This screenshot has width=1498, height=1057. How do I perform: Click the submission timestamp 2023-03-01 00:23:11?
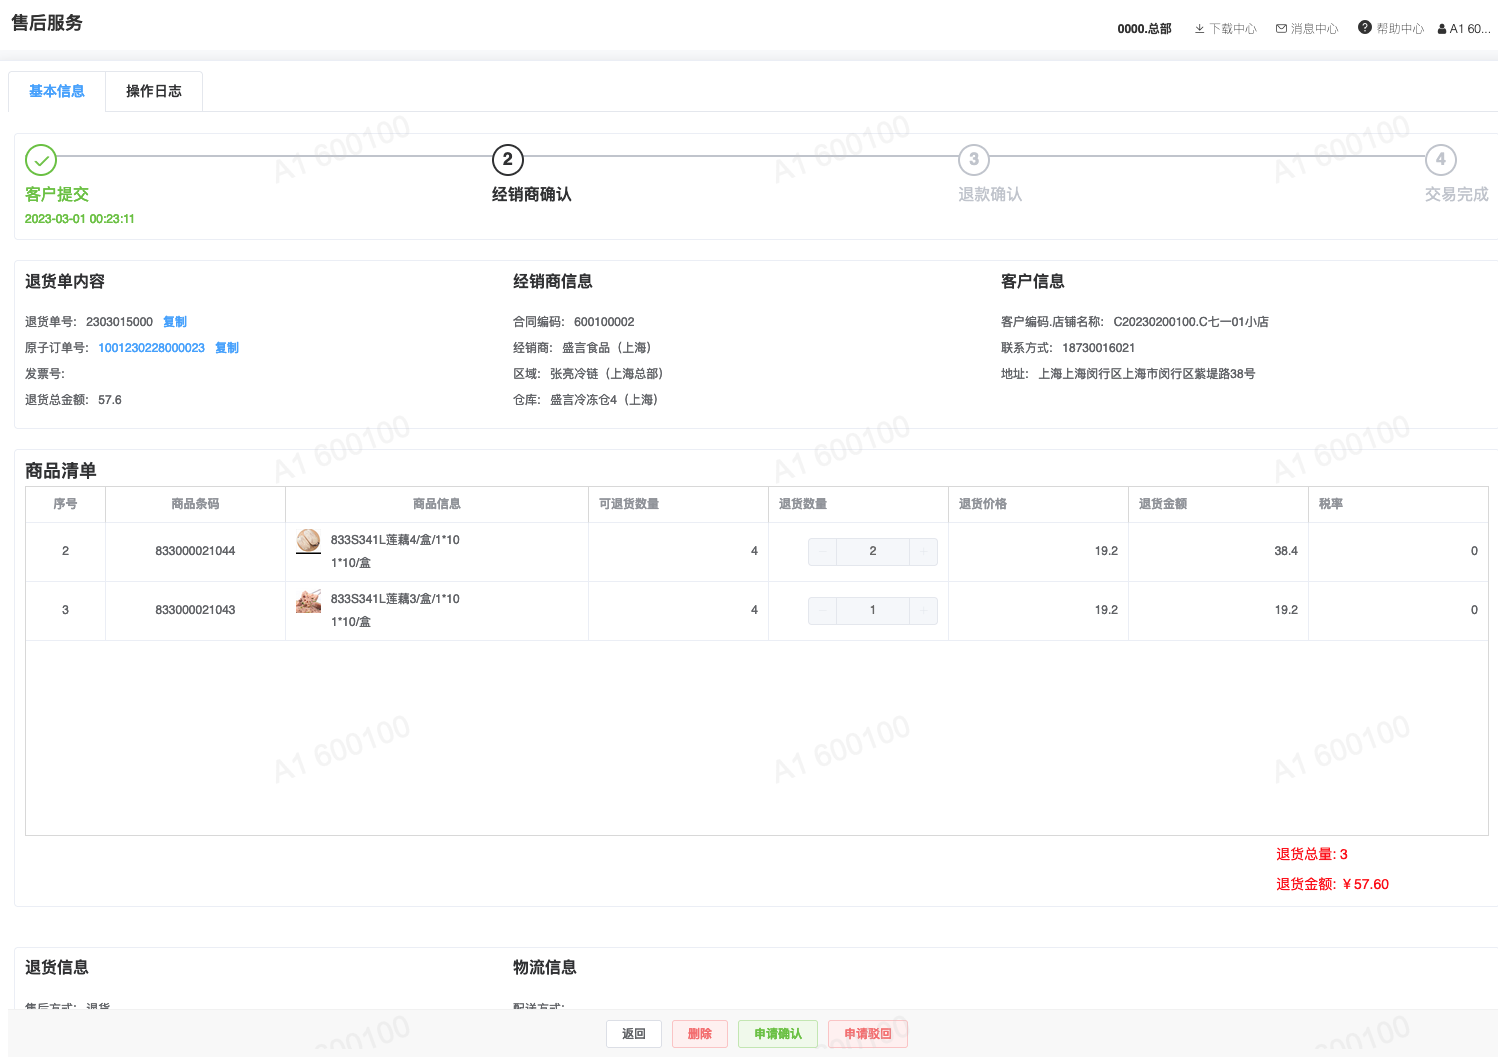80,219
